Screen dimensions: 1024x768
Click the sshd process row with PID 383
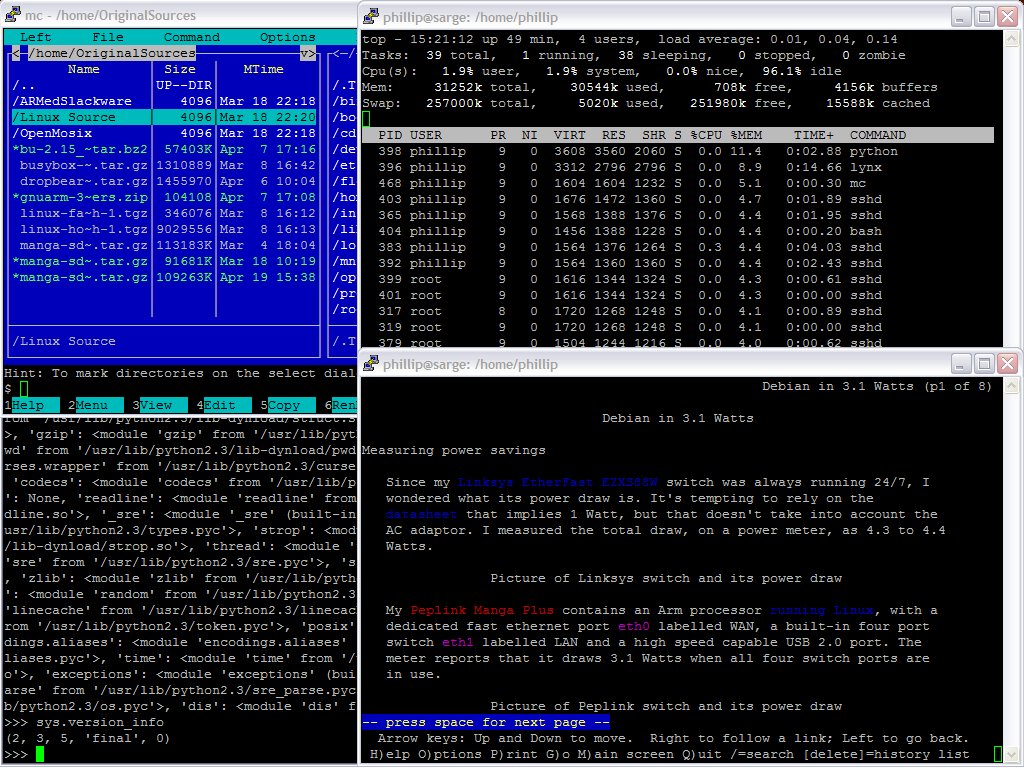[x=630, y=248]
